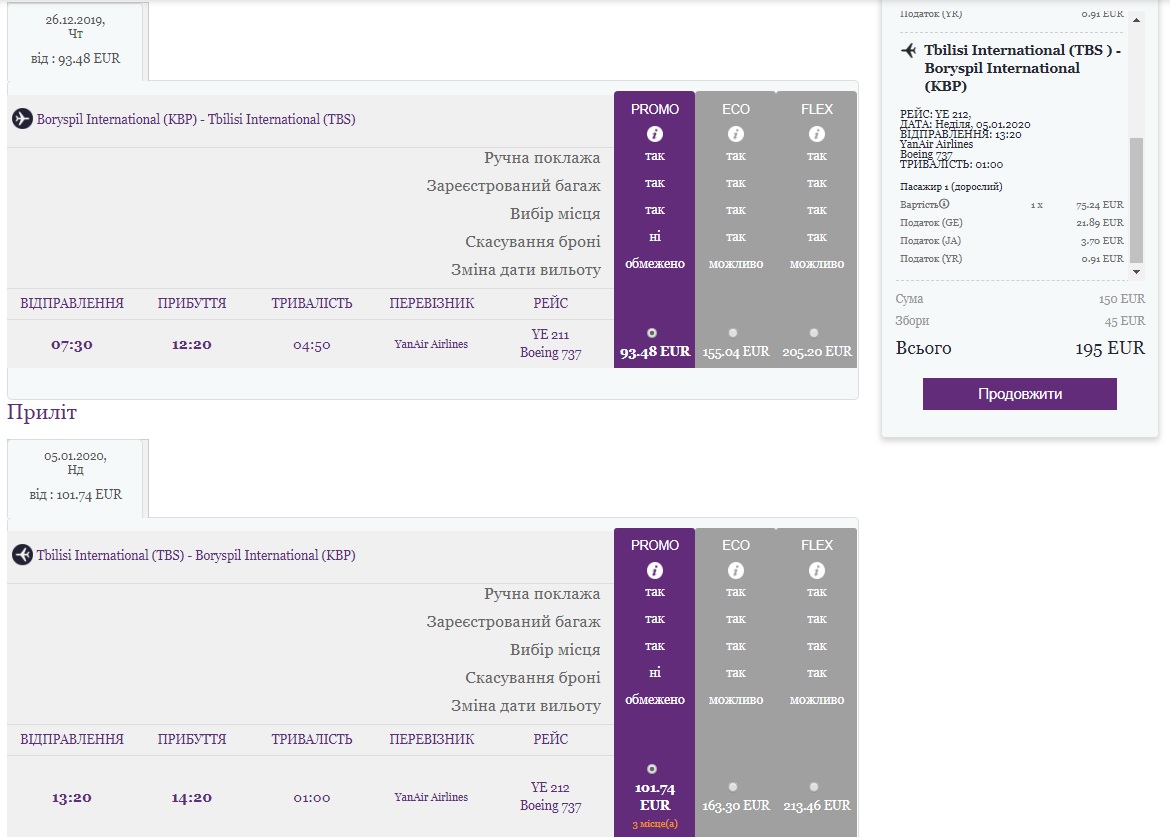Click the info icon next to Вартість
The width and height of the screenshot is (1170, 837).
944,204
